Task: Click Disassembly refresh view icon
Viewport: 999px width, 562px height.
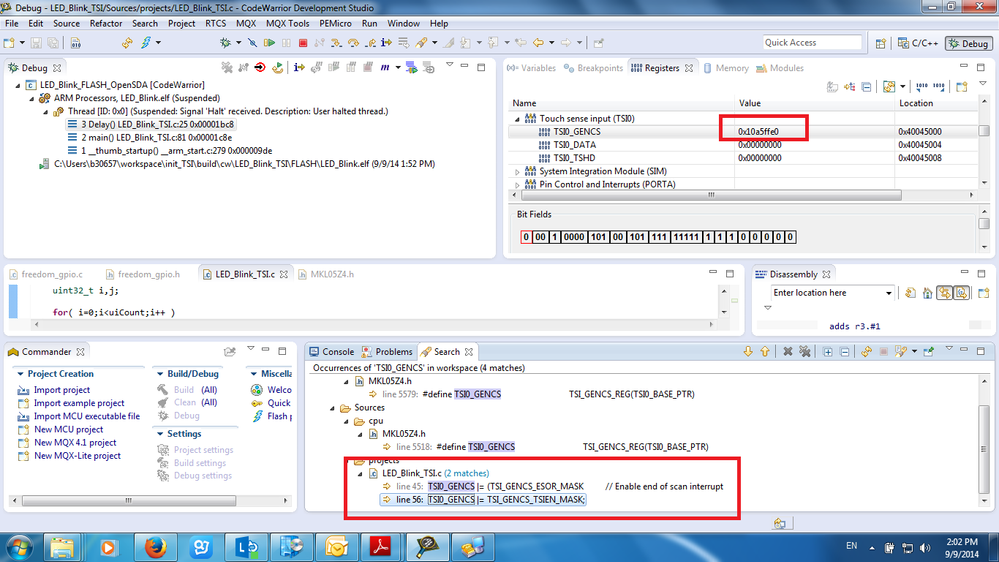Action: pos(910,293)
